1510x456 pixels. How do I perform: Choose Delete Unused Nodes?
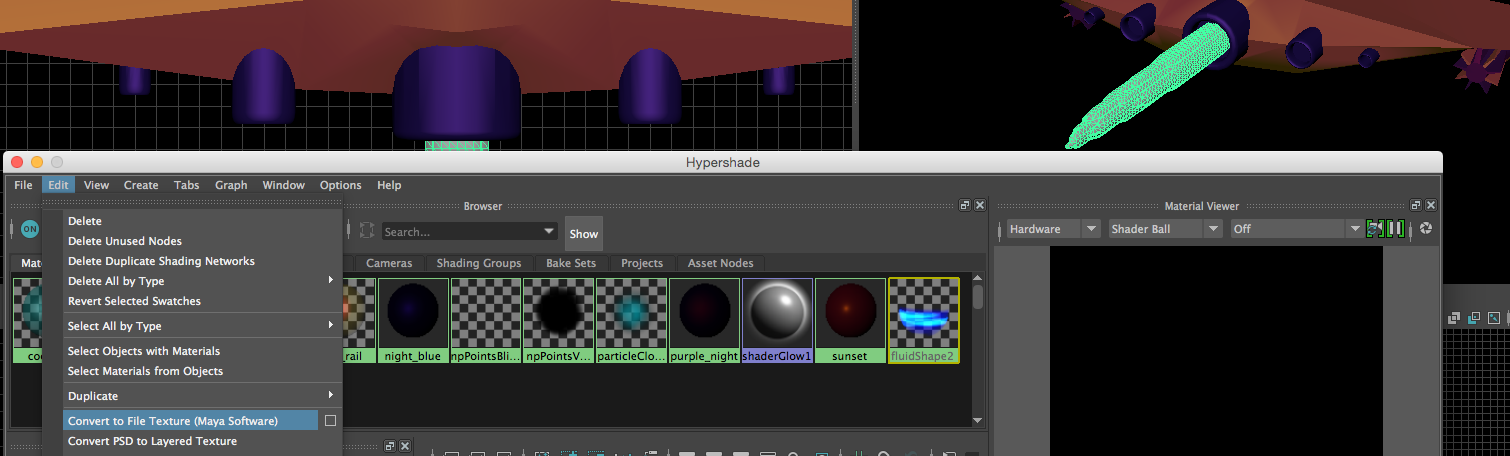coord(125,241)
